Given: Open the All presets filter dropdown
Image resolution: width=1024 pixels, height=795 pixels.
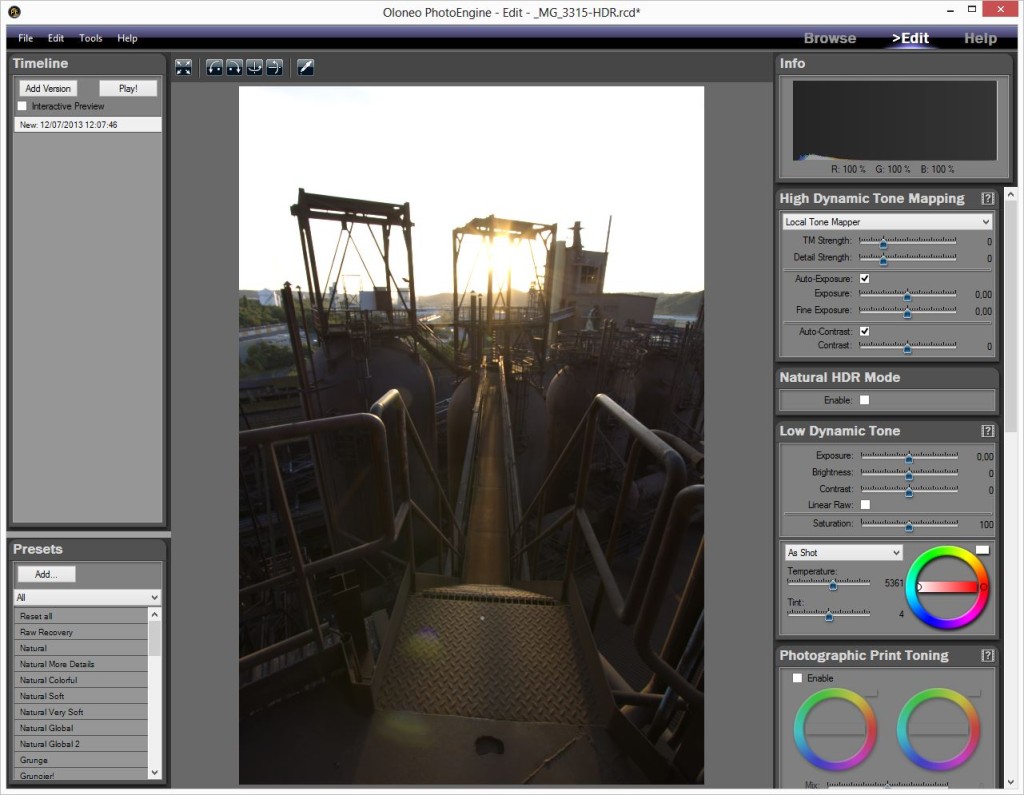Looking at the screenshot, I should click(x=86, y=597).
